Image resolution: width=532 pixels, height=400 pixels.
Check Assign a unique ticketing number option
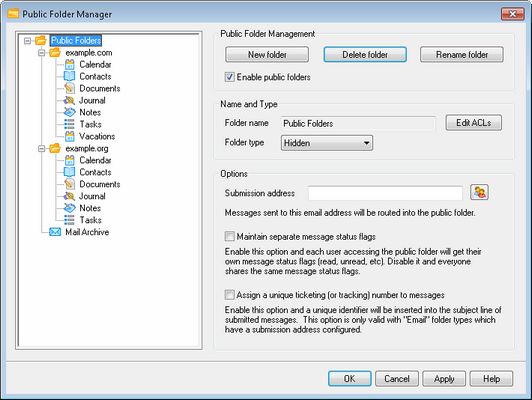coord(230,294)
